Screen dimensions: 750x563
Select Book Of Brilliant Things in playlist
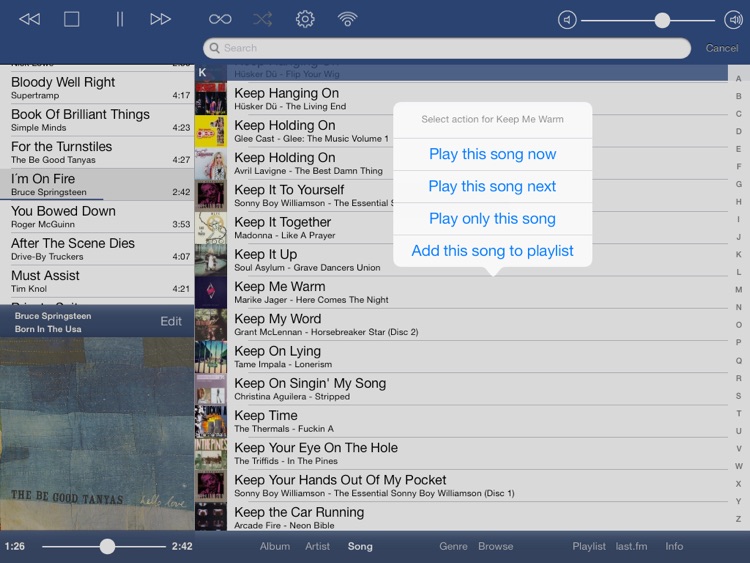97,120
